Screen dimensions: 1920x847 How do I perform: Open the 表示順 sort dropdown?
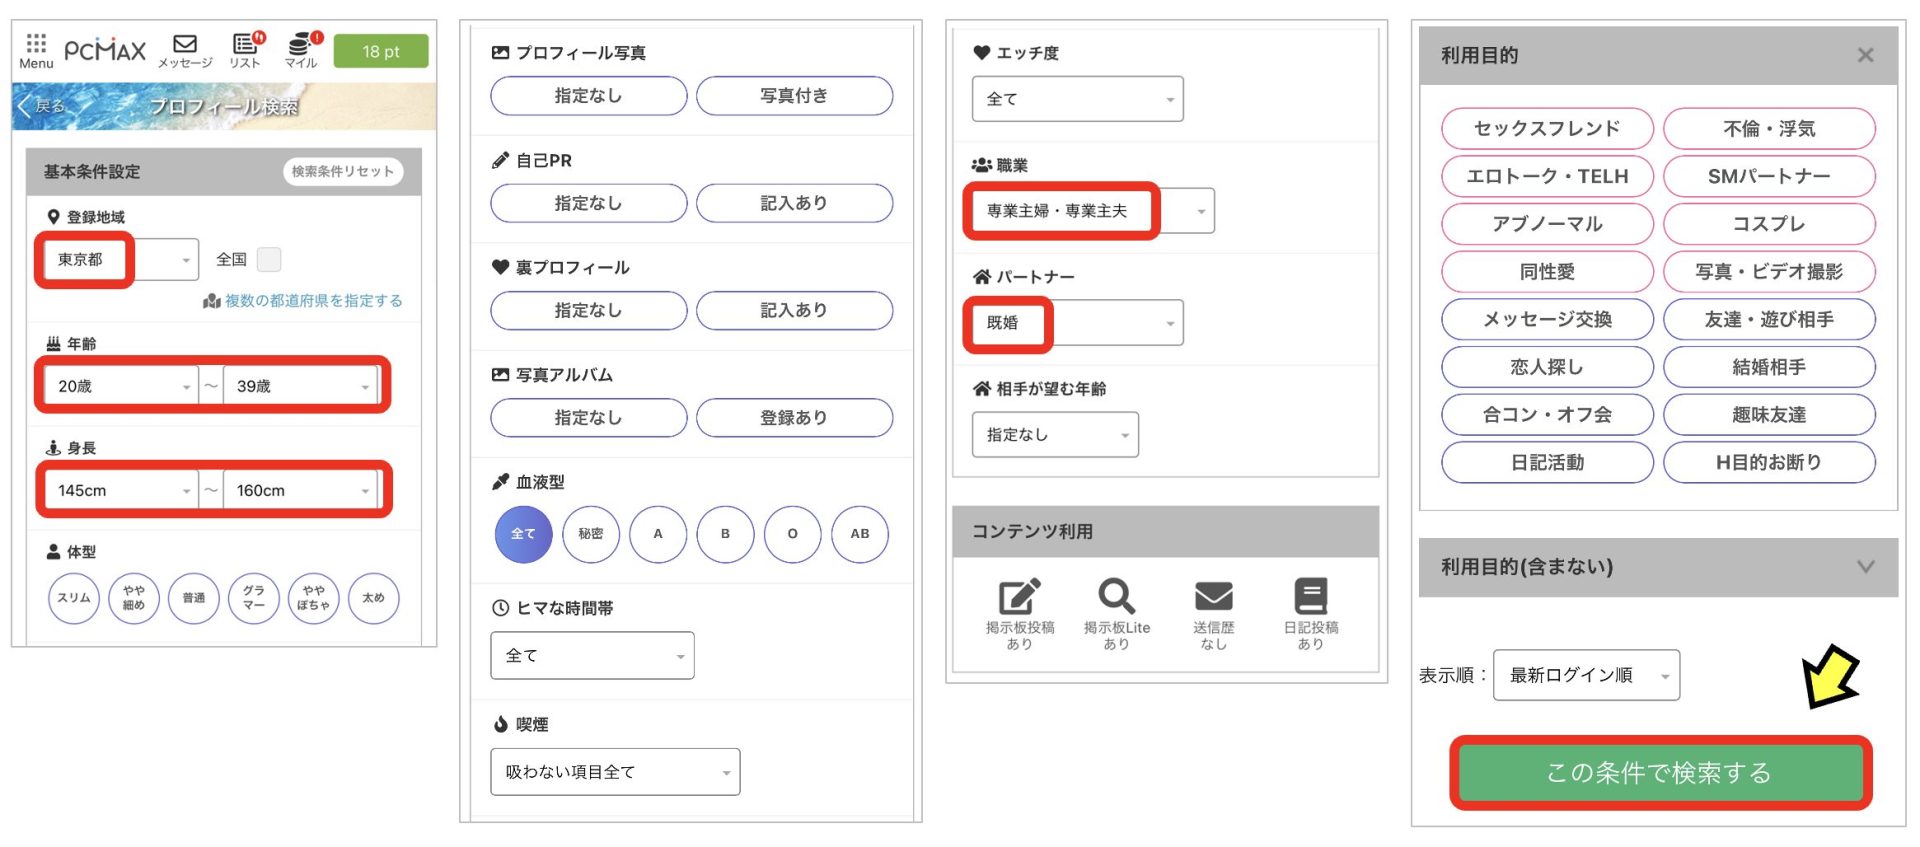pos(1585,676)
